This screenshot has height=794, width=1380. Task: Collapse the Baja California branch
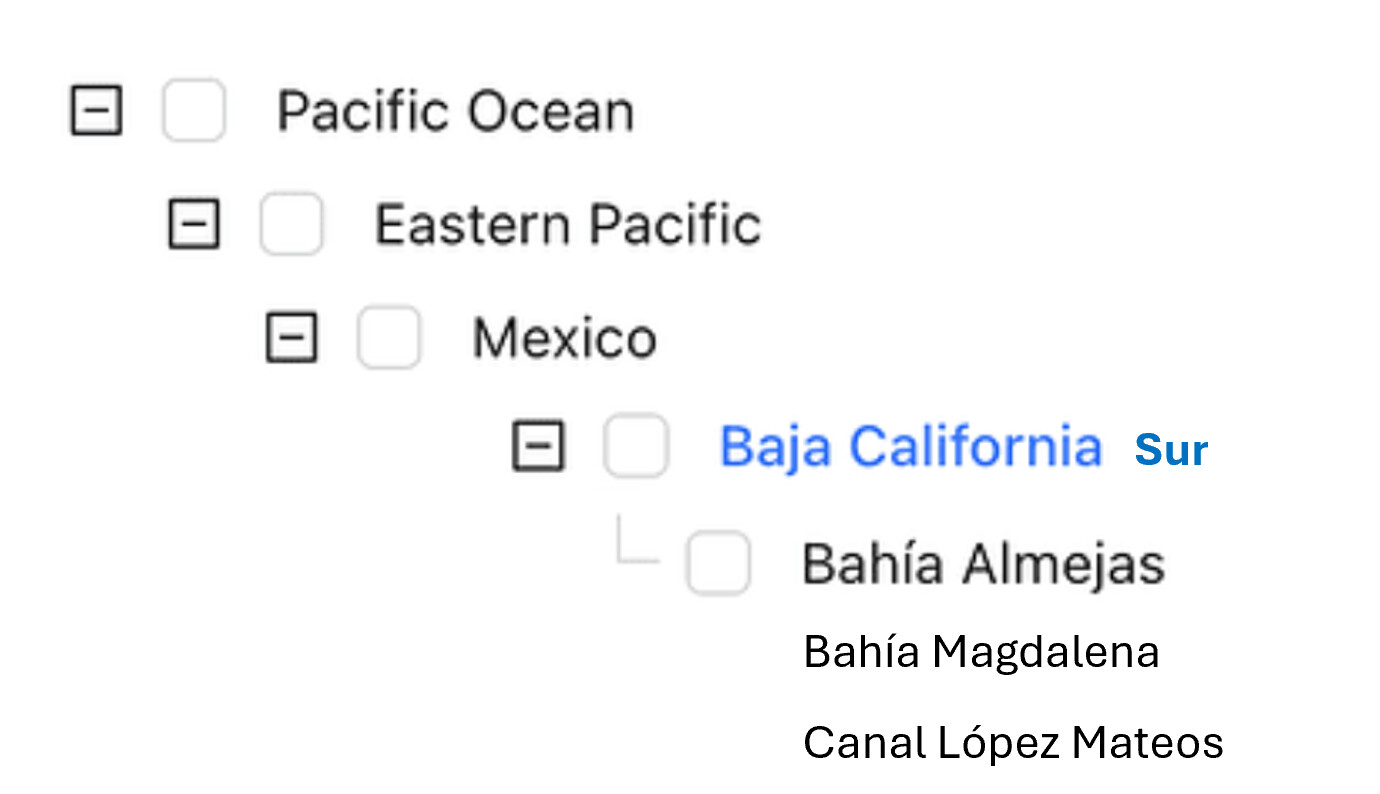538,446
